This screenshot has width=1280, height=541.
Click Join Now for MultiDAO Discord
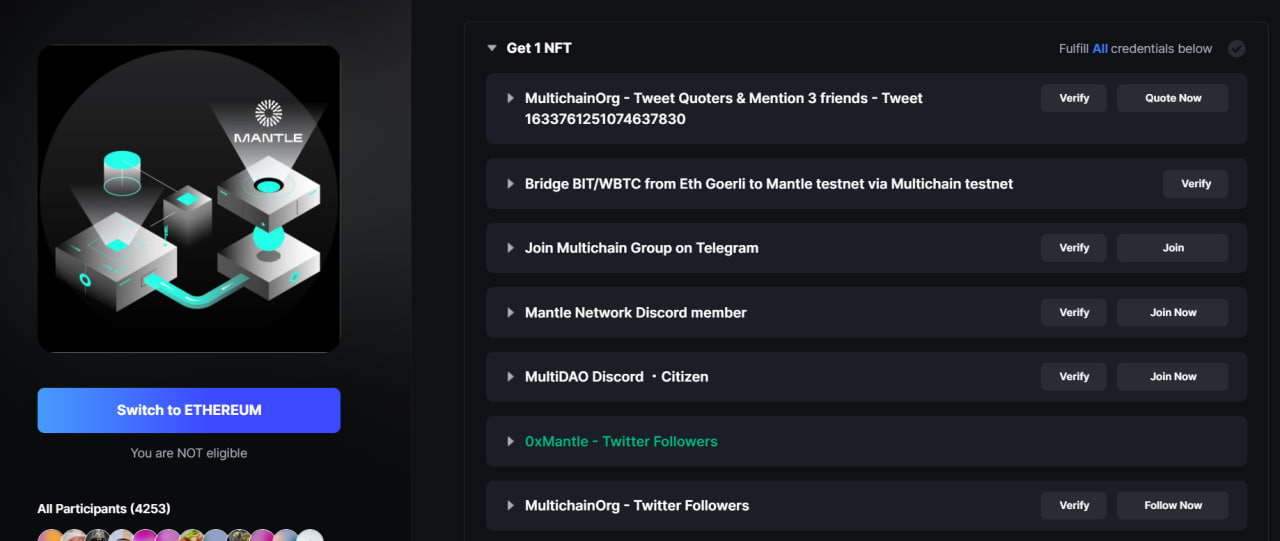[1172, 377]
